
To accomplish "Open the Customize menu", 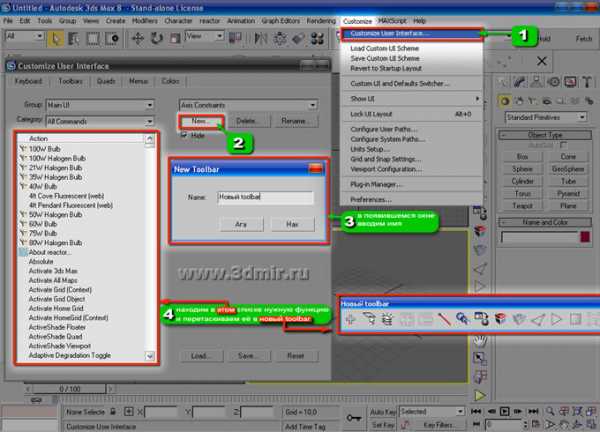I will tap(357, 21).
